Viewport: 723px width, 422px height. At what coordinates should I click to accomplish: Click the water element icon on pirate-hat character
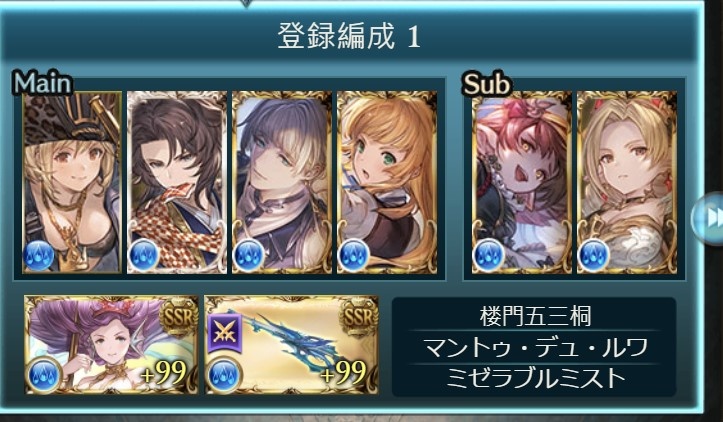pos(39,255)
